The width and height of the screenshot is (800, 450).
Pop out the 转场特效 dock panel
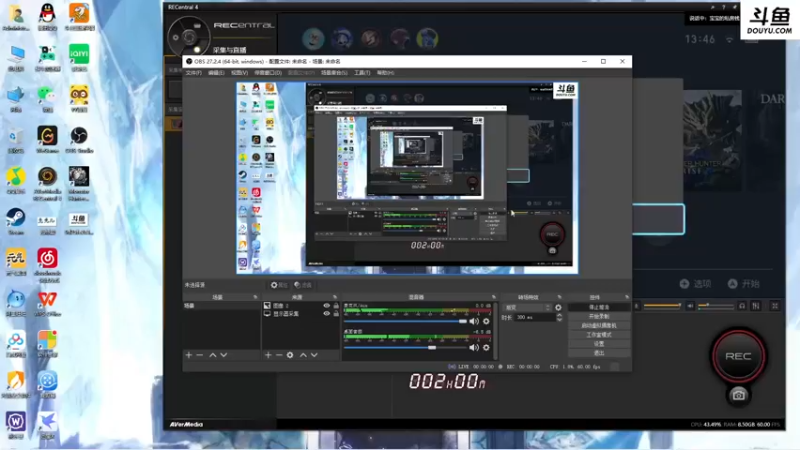click(x=559, y=297)
